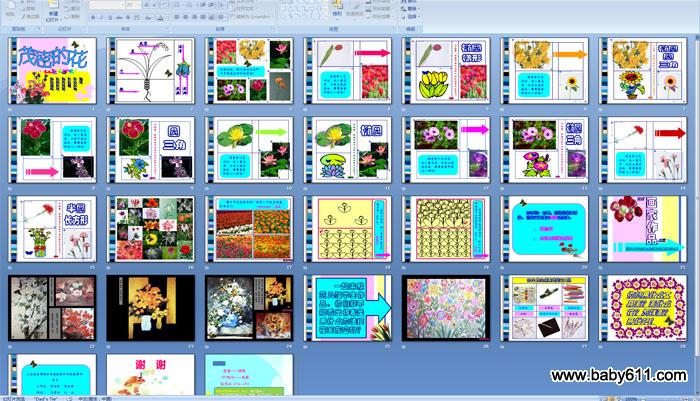This screenshot has width=700, height=401.
Task: Align text right in paragraph group
Action: (x=194, y=17)
